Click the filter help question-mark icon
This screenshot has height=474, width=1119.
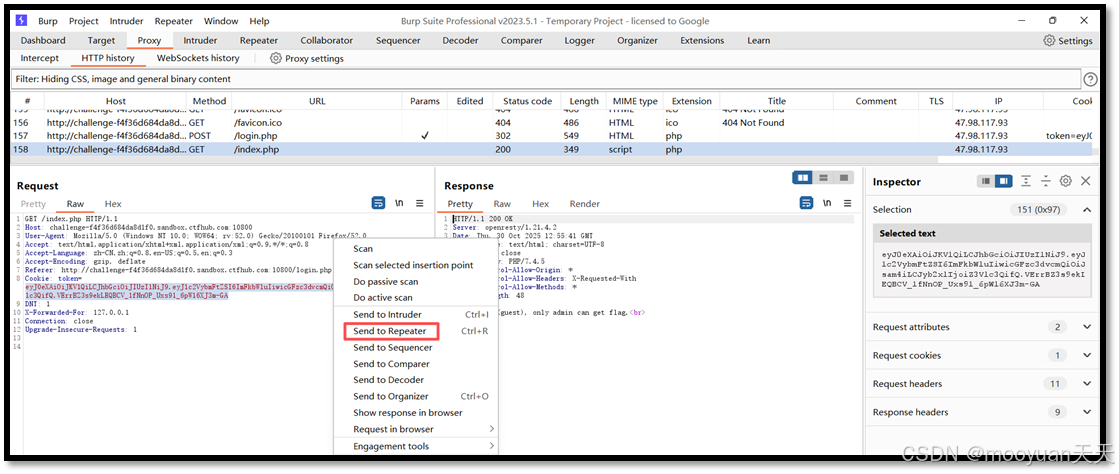tap(1090, 79)
